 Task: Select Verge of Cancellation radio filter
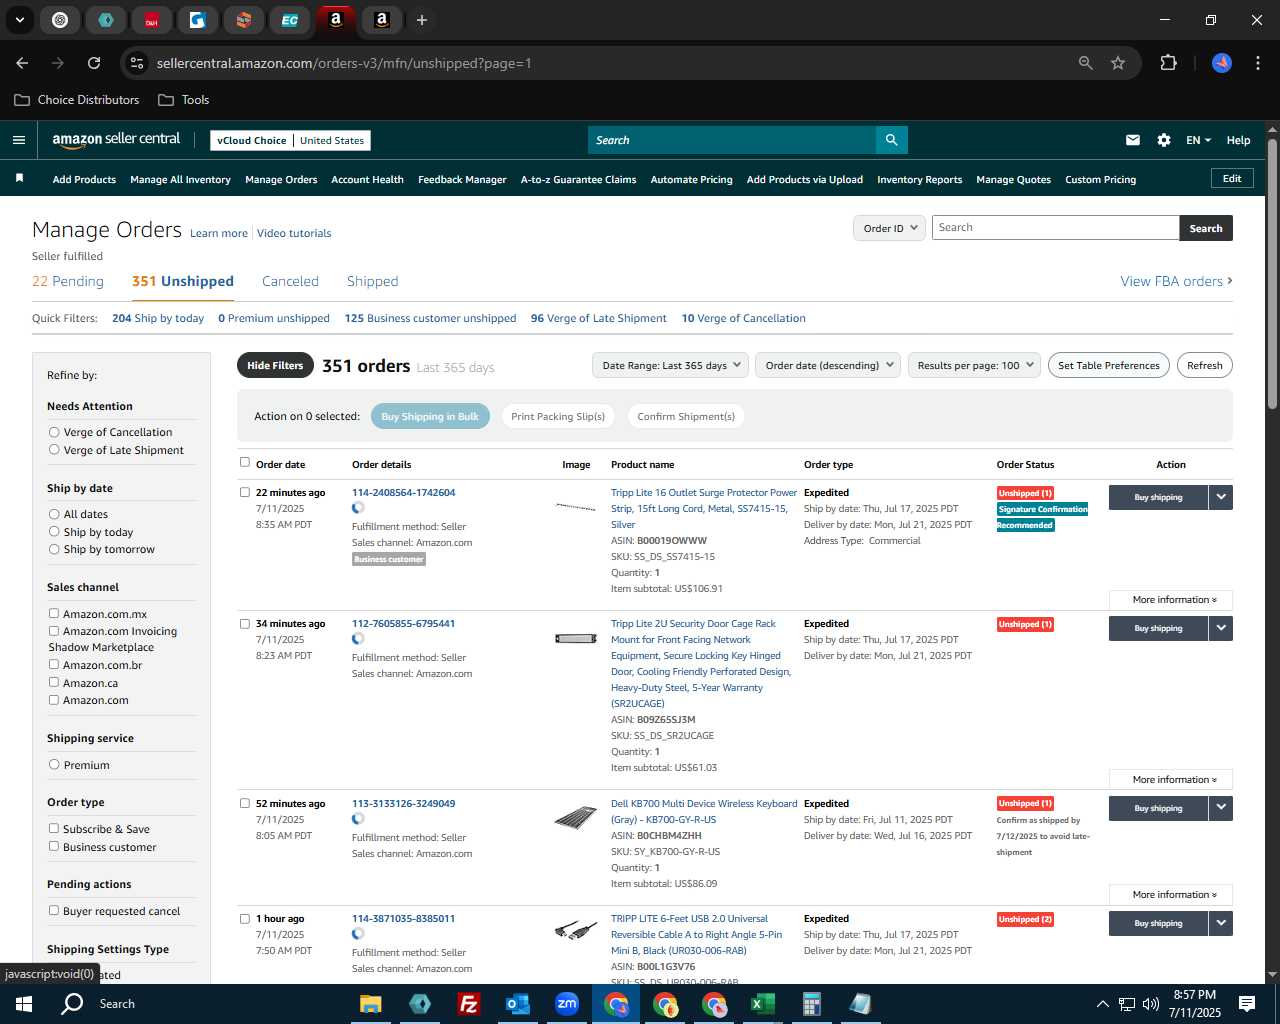click(54, 432)
